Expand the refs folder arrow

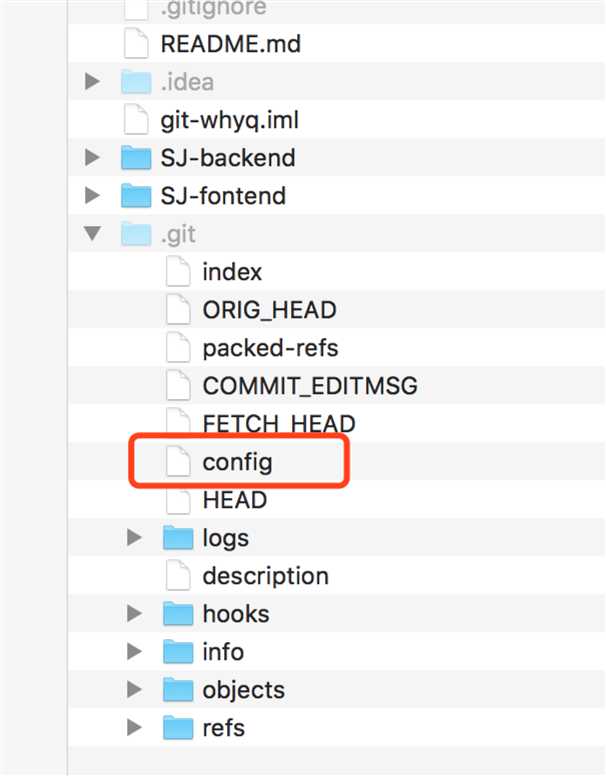tap(135, 728)
